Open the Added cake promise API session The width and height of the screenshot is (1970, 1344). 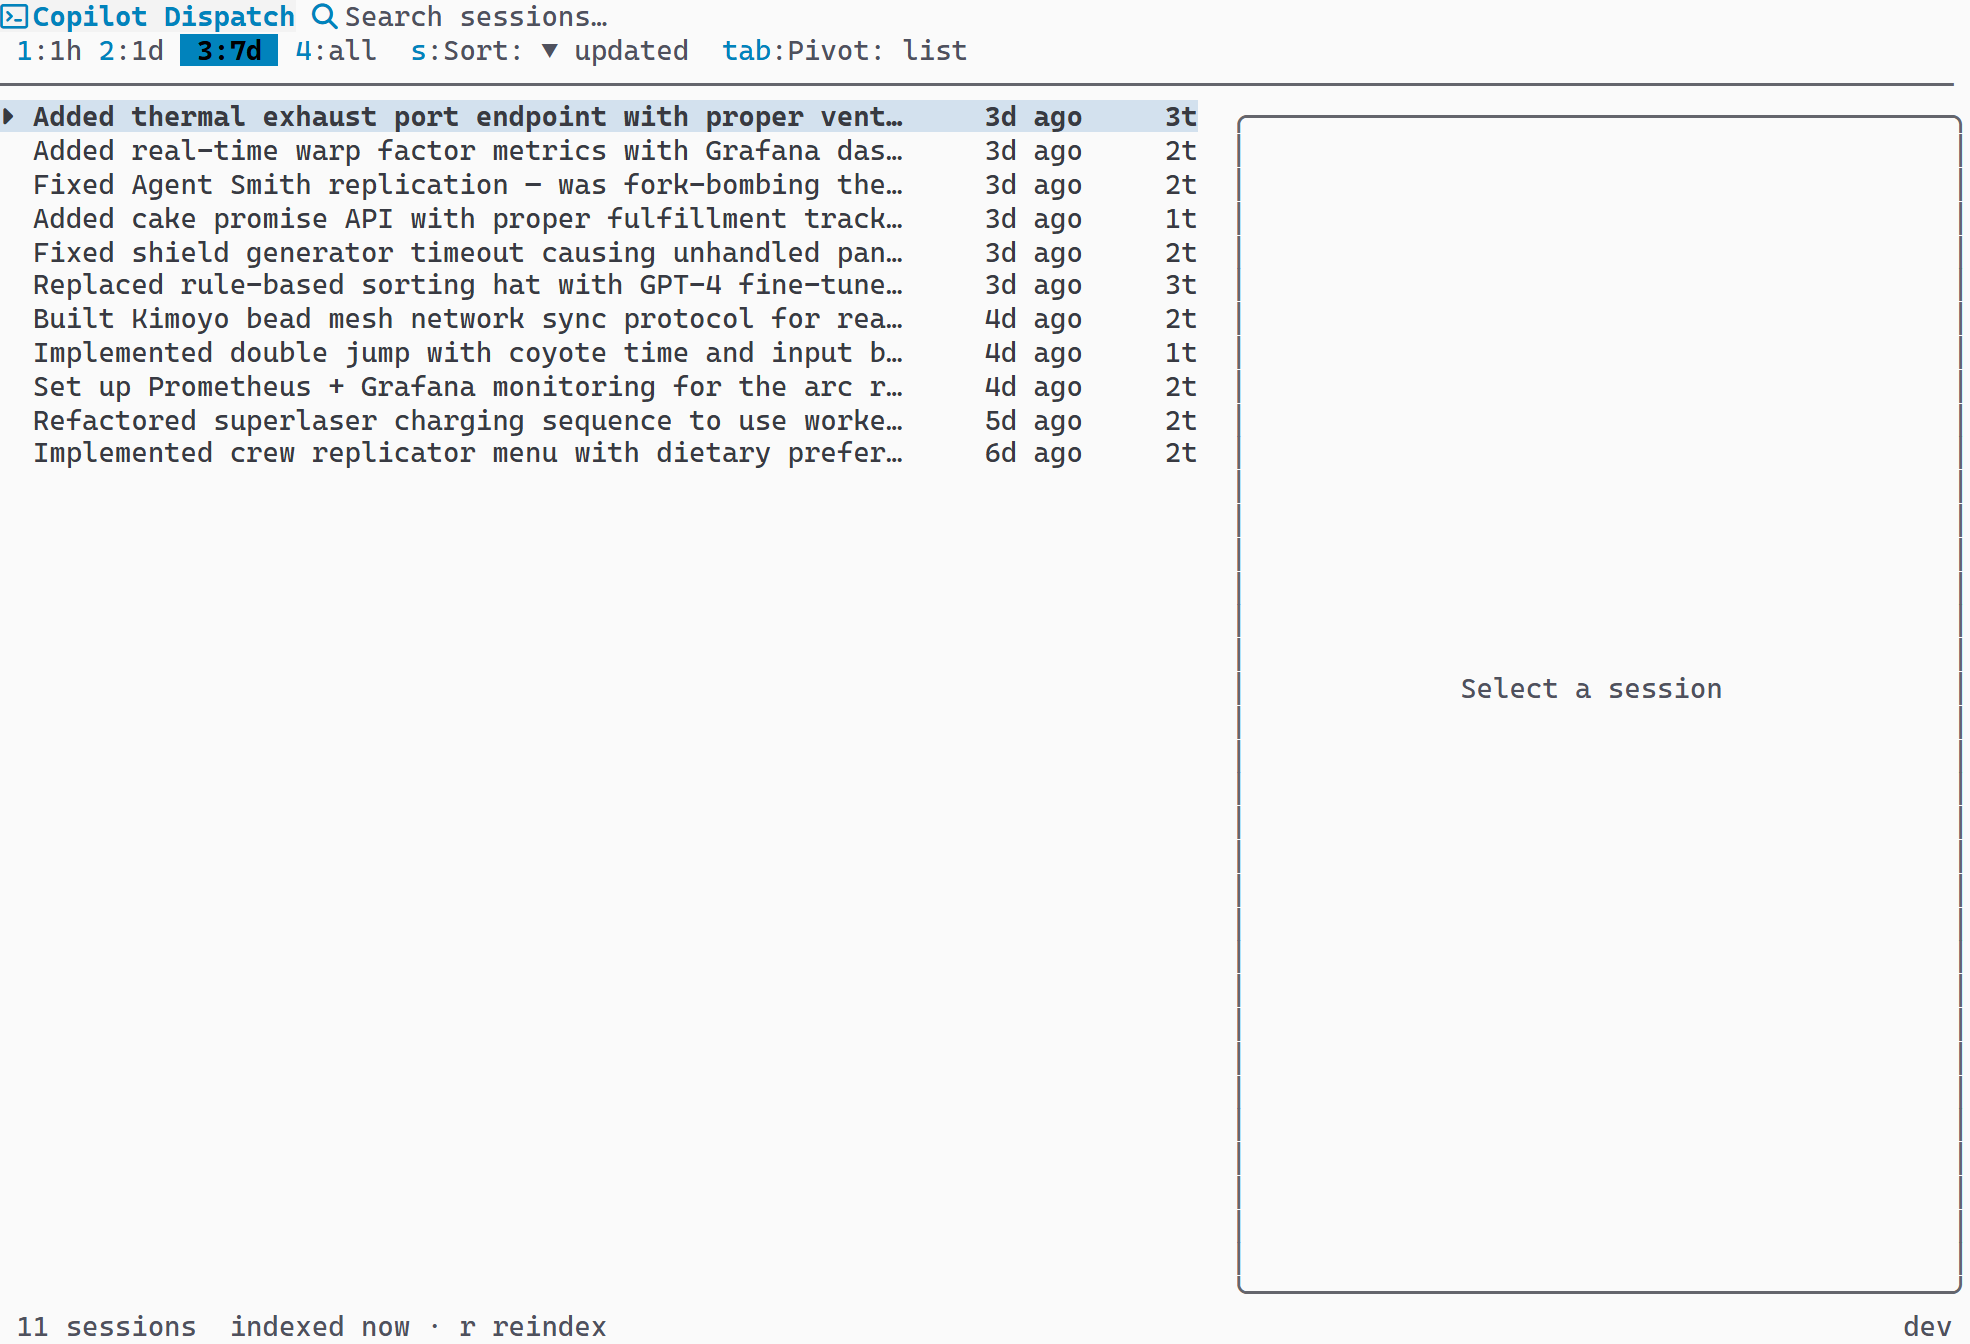coord(467,218)
